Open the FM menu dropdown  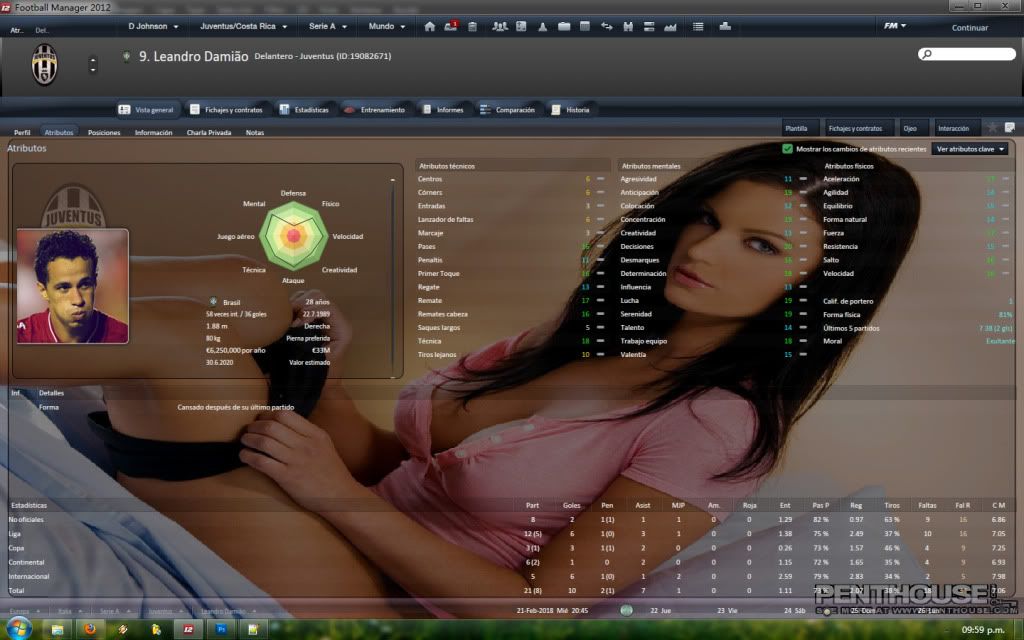(895, 26)
